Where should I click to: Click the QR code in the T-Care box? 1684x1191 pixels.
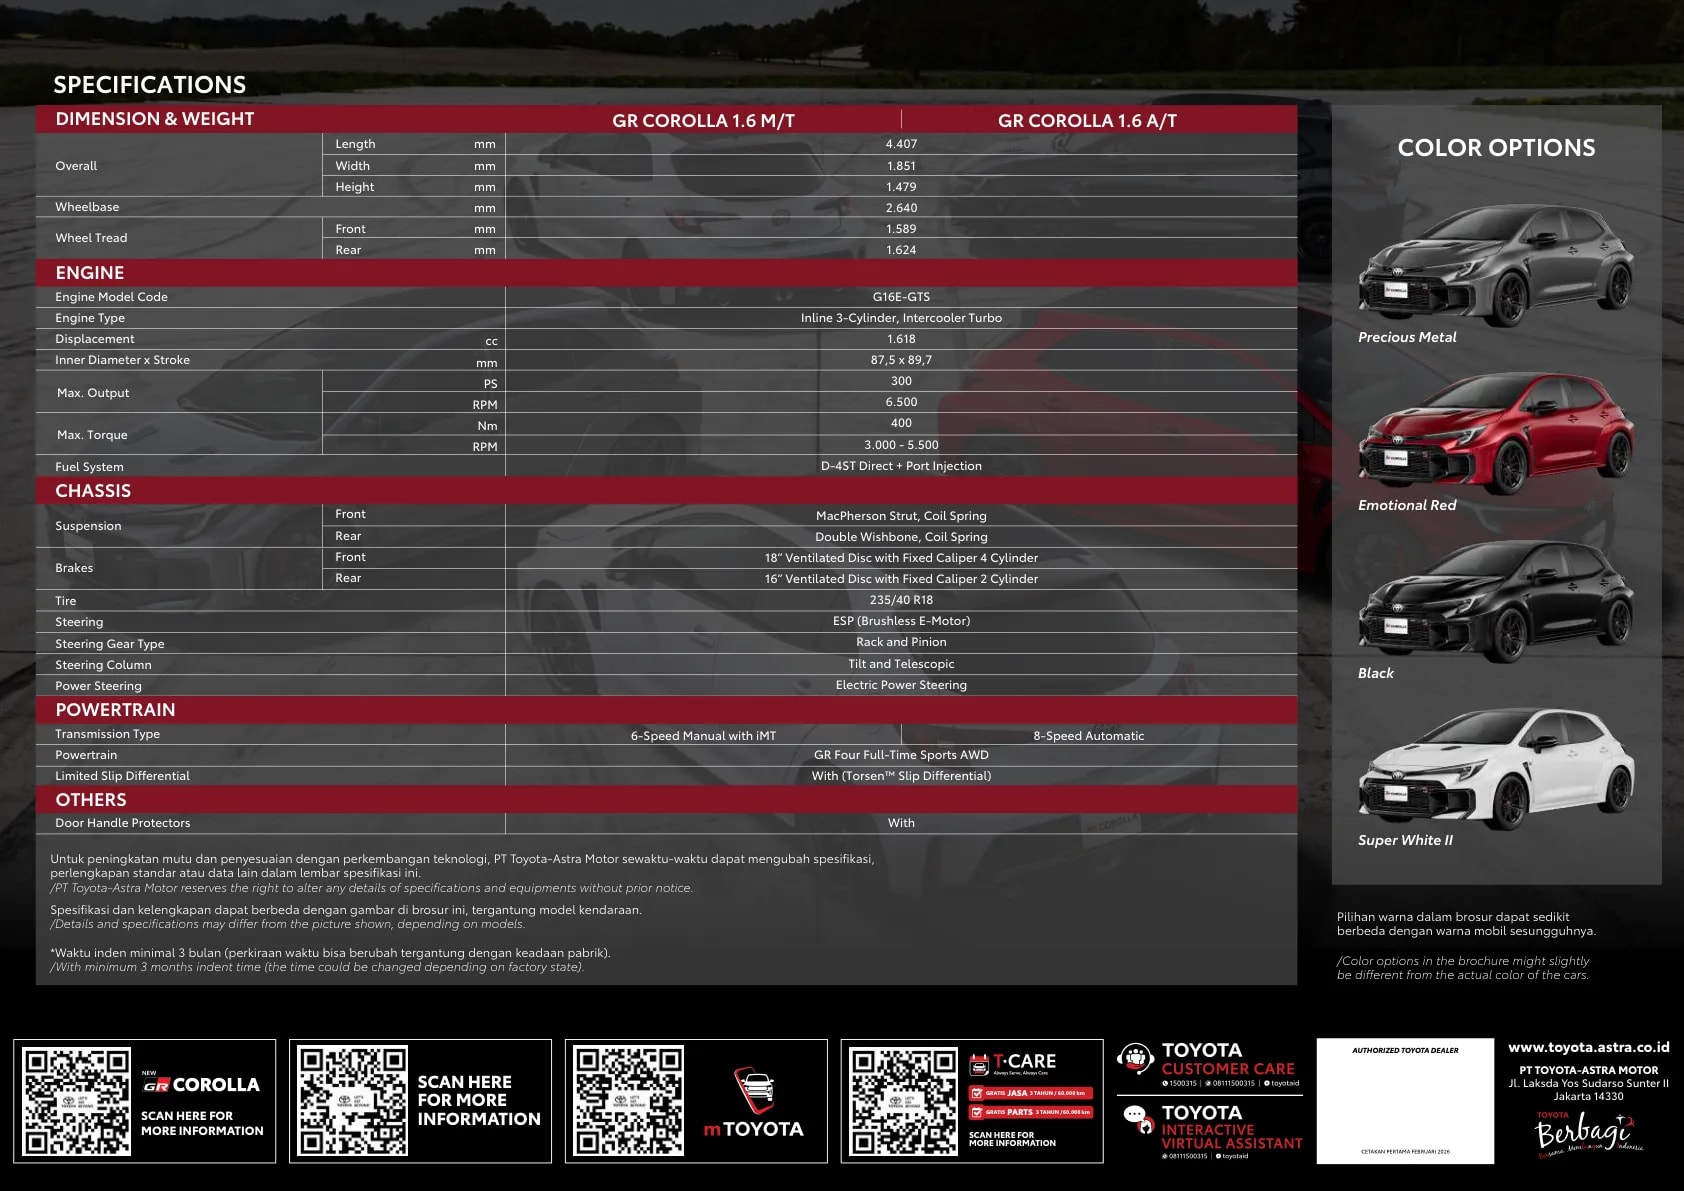click(904, 1101)
